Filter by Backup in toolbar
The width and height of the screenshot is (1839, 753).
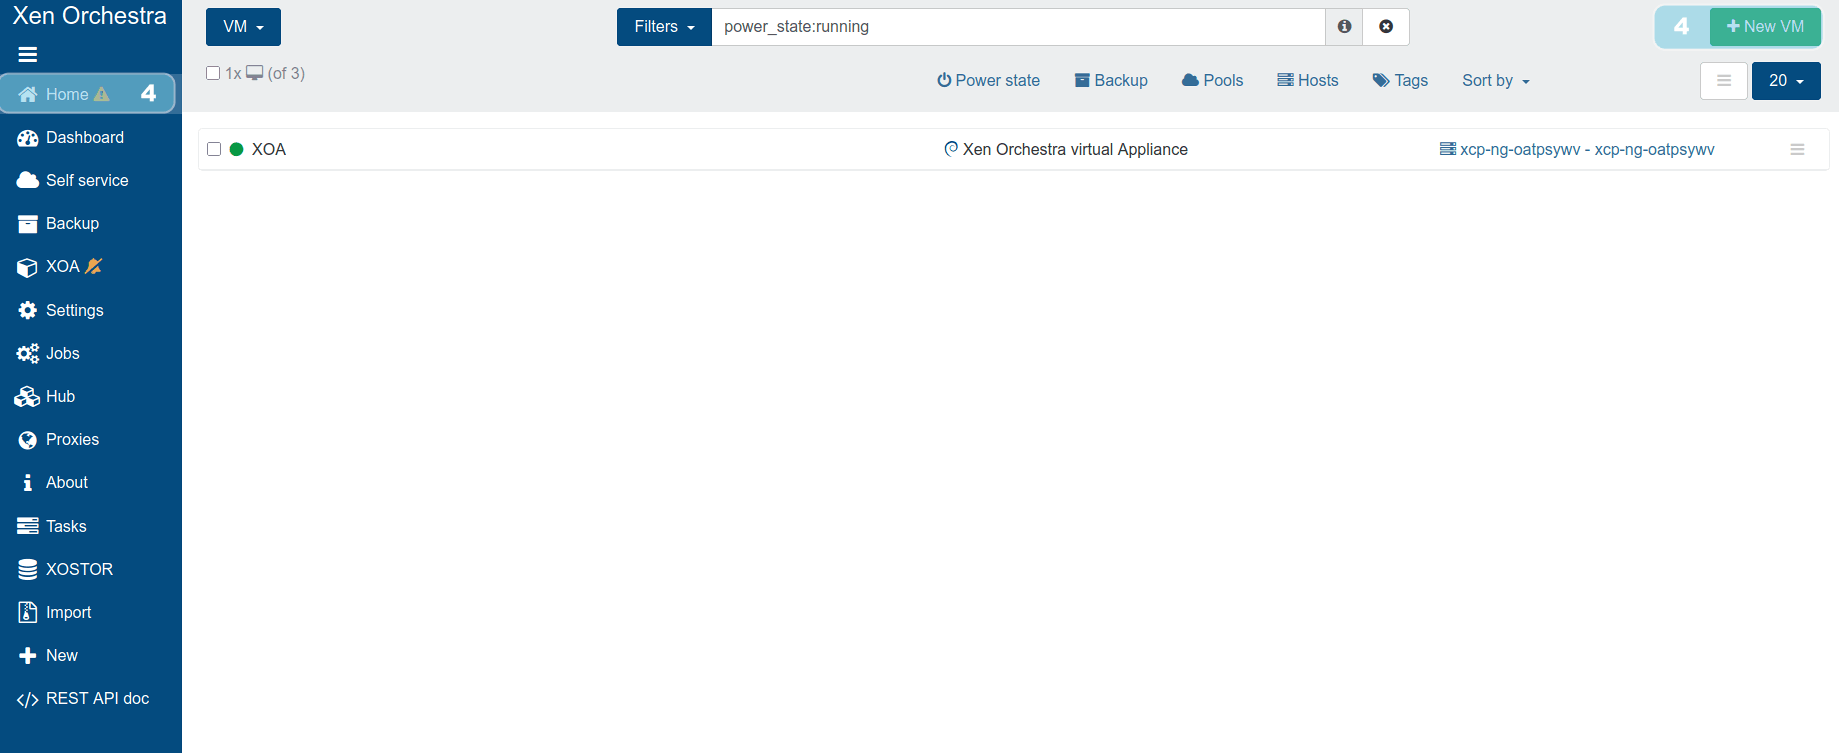[x=1111, y=81]
